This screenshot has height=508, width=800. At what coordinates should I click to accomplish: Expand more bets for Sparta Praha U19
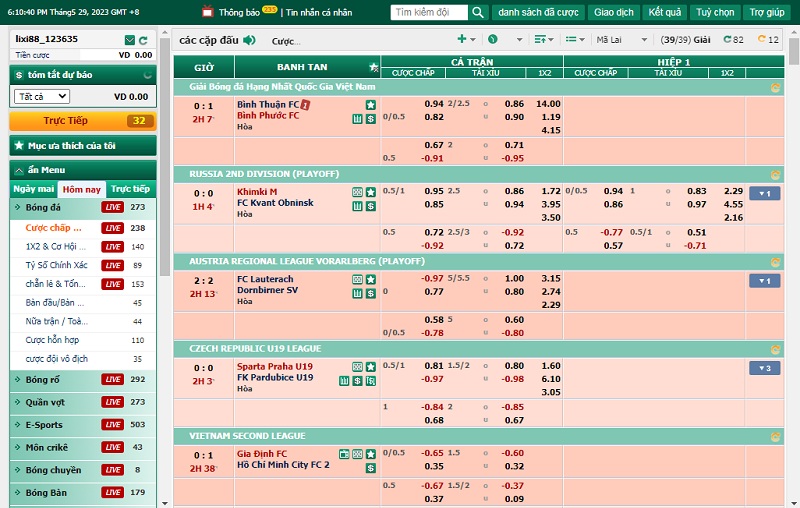[764, 368]
